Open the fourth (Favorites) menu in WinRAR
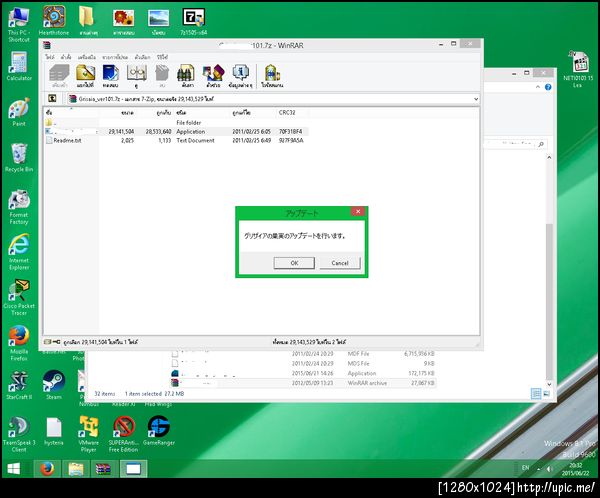The image size is (600, 498). click(x=115, y=57)
